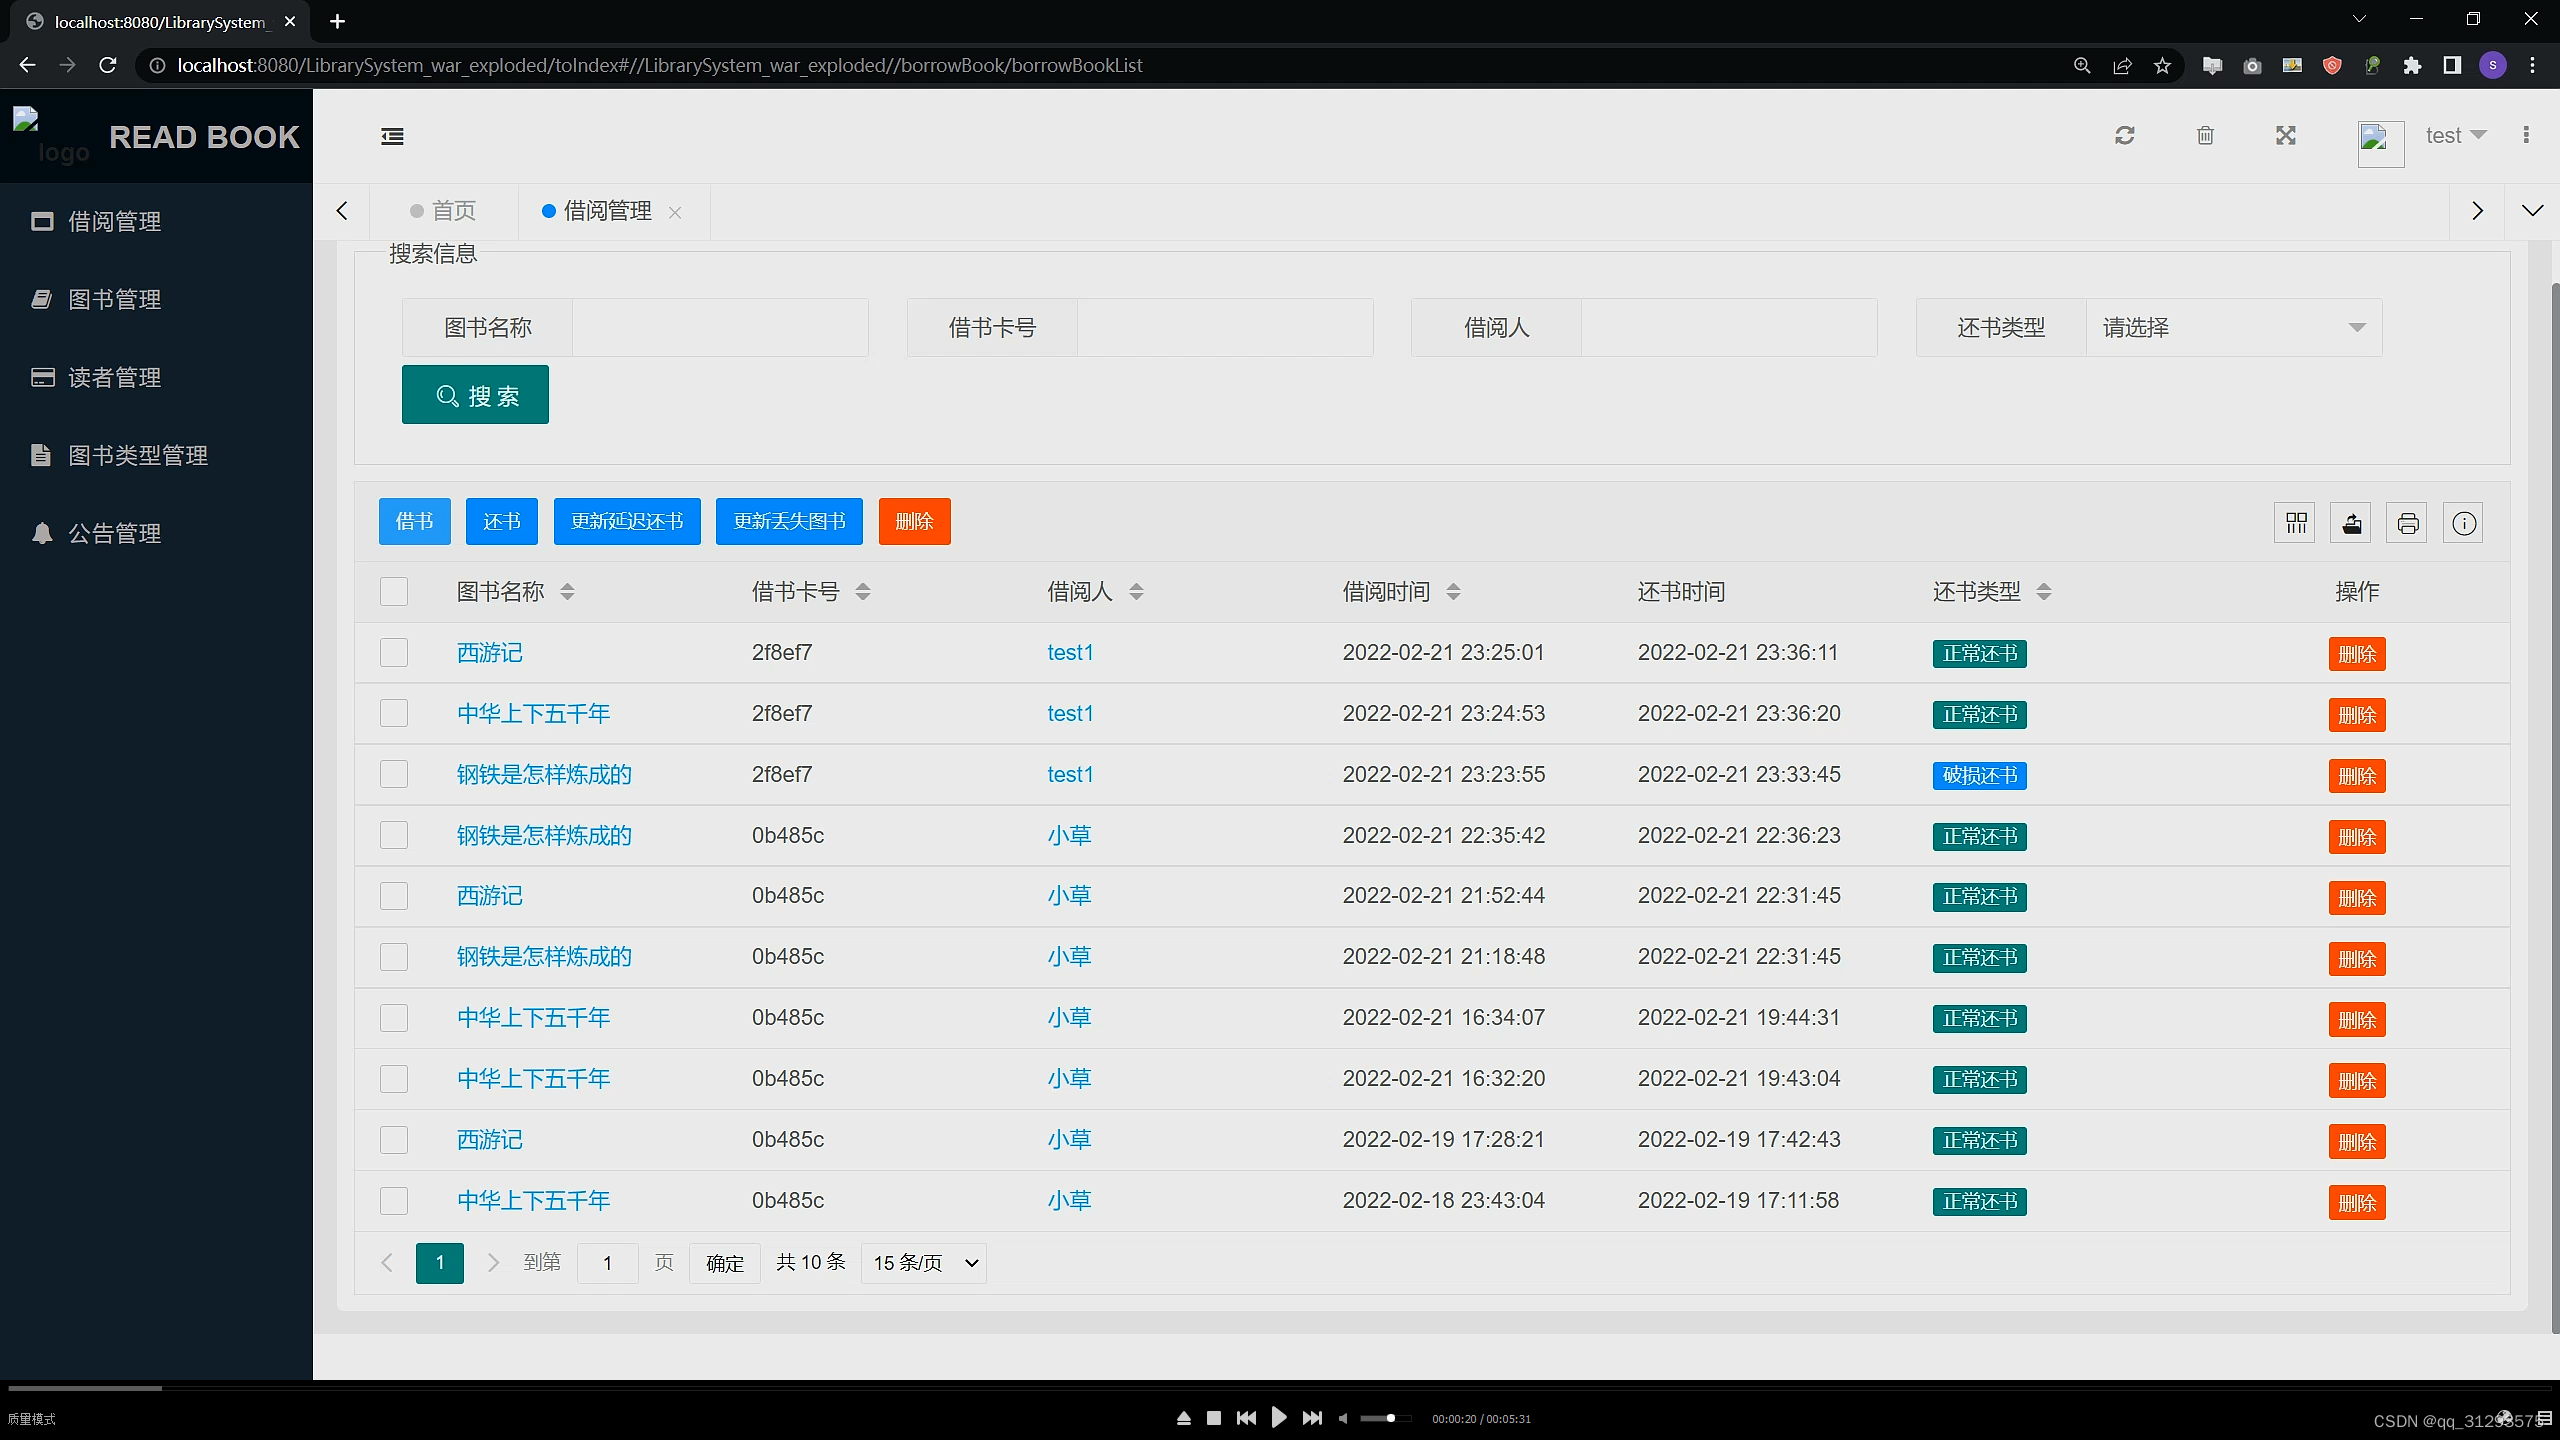Click the refresh icon in header
This screenshot has width=2560, height=1440.
coord(2125,135)
